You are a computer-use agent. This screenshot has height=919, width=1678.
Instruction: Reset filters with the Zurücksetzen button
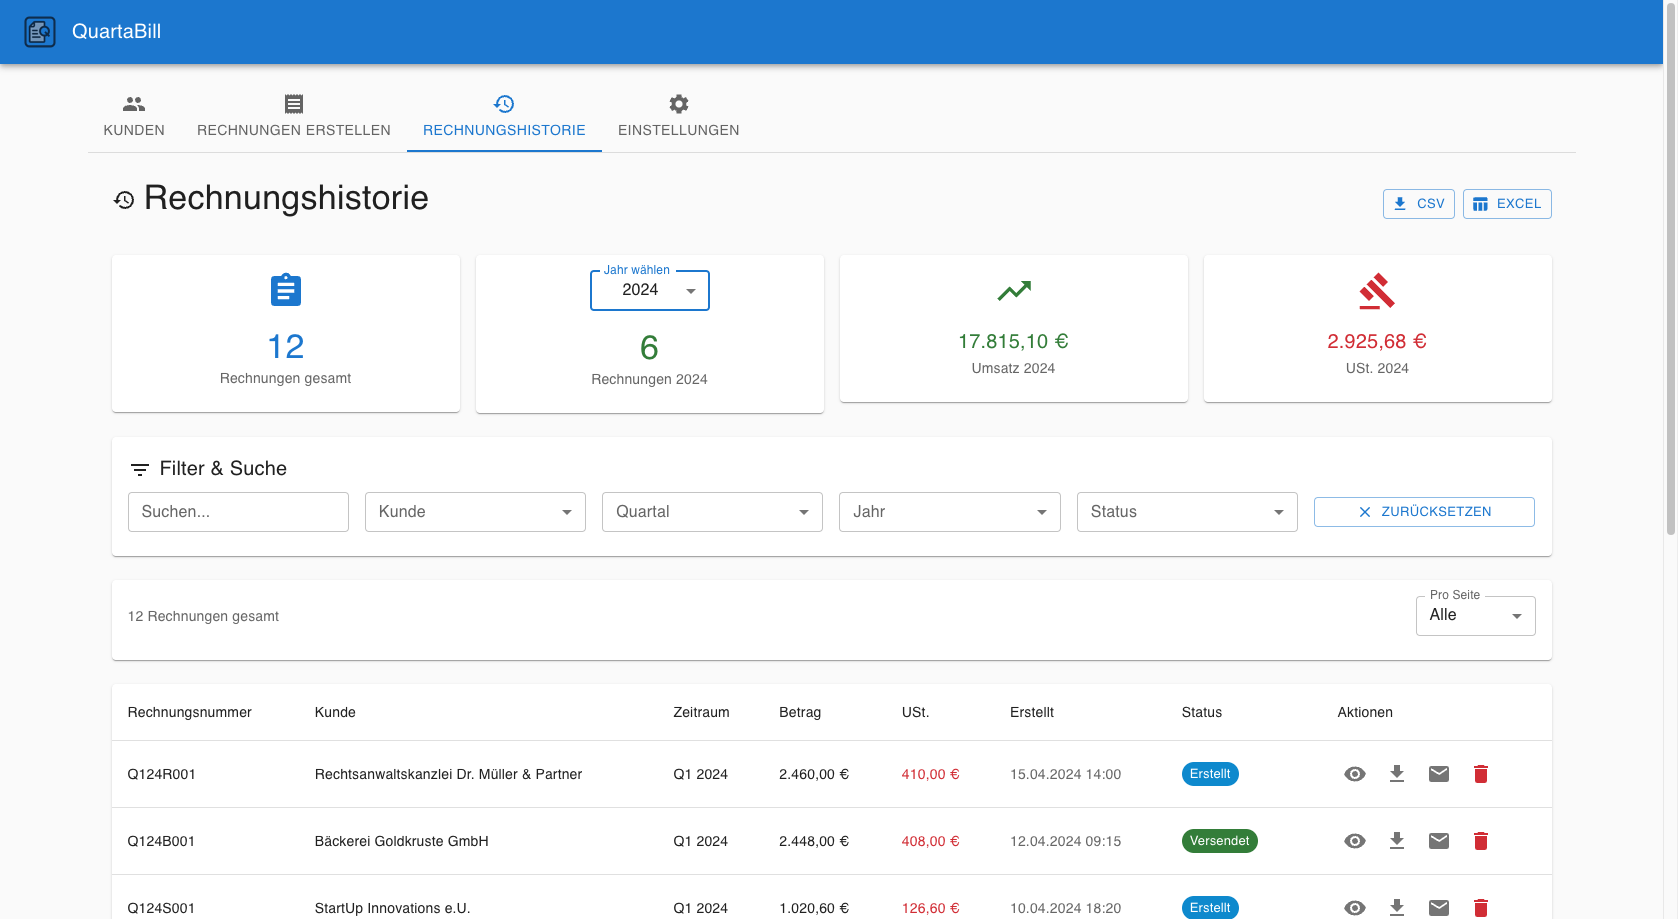[x=1424, y=511]
